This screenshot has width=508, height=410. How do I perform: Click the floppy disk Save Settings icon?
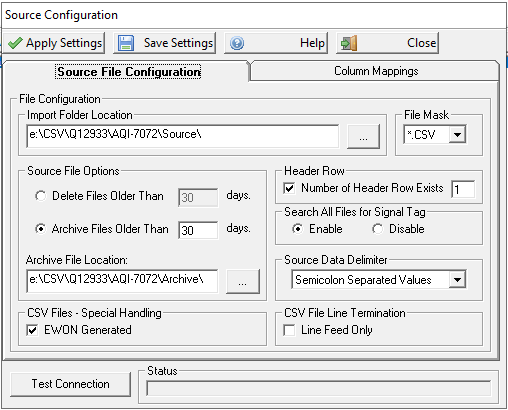(x=126, y=43)
